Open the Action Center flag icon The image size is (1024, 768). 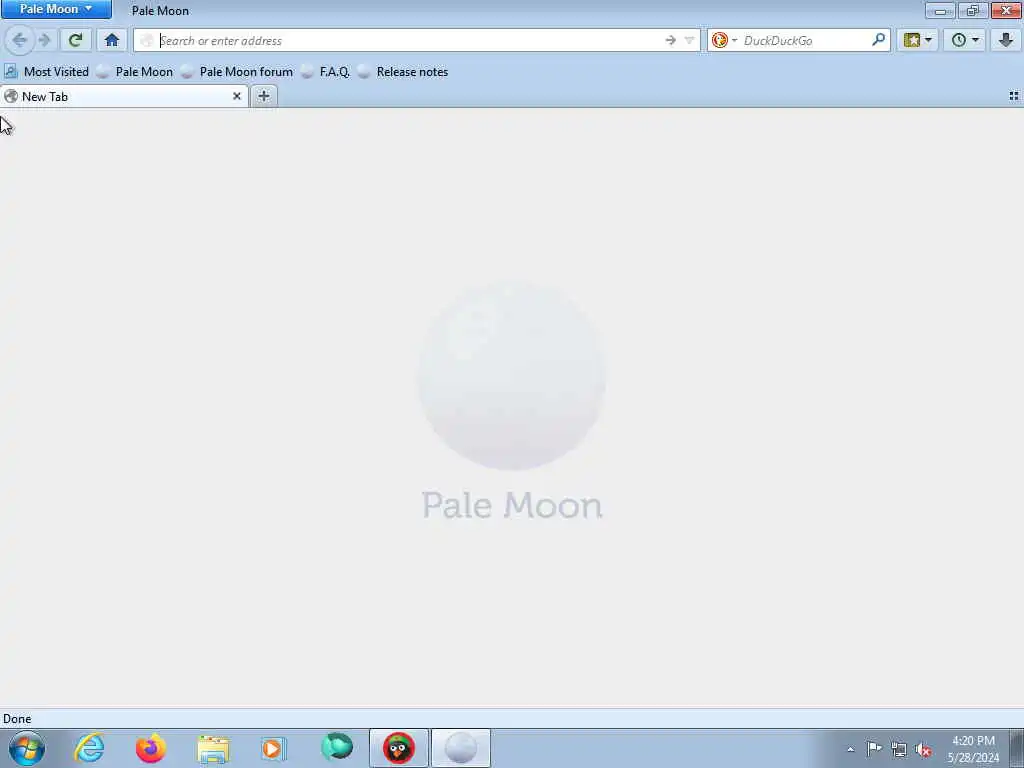coord(874,749)
